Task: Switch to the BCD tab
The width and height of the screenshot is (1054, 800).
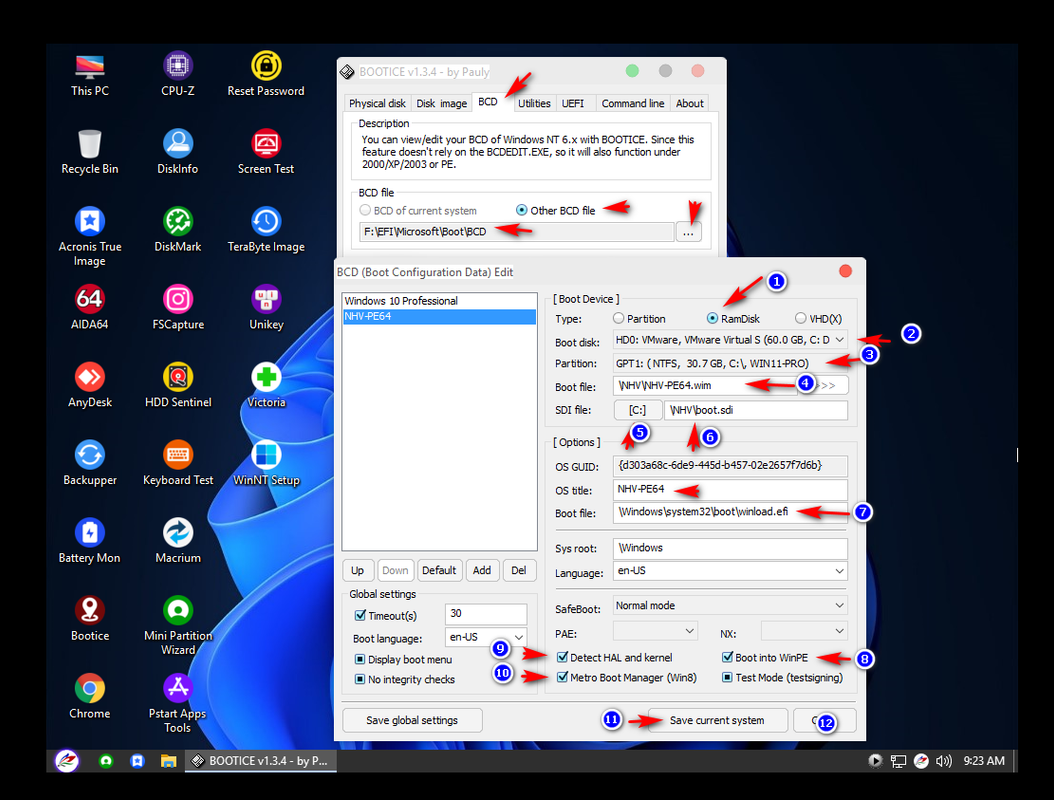Action: [488, 102]
